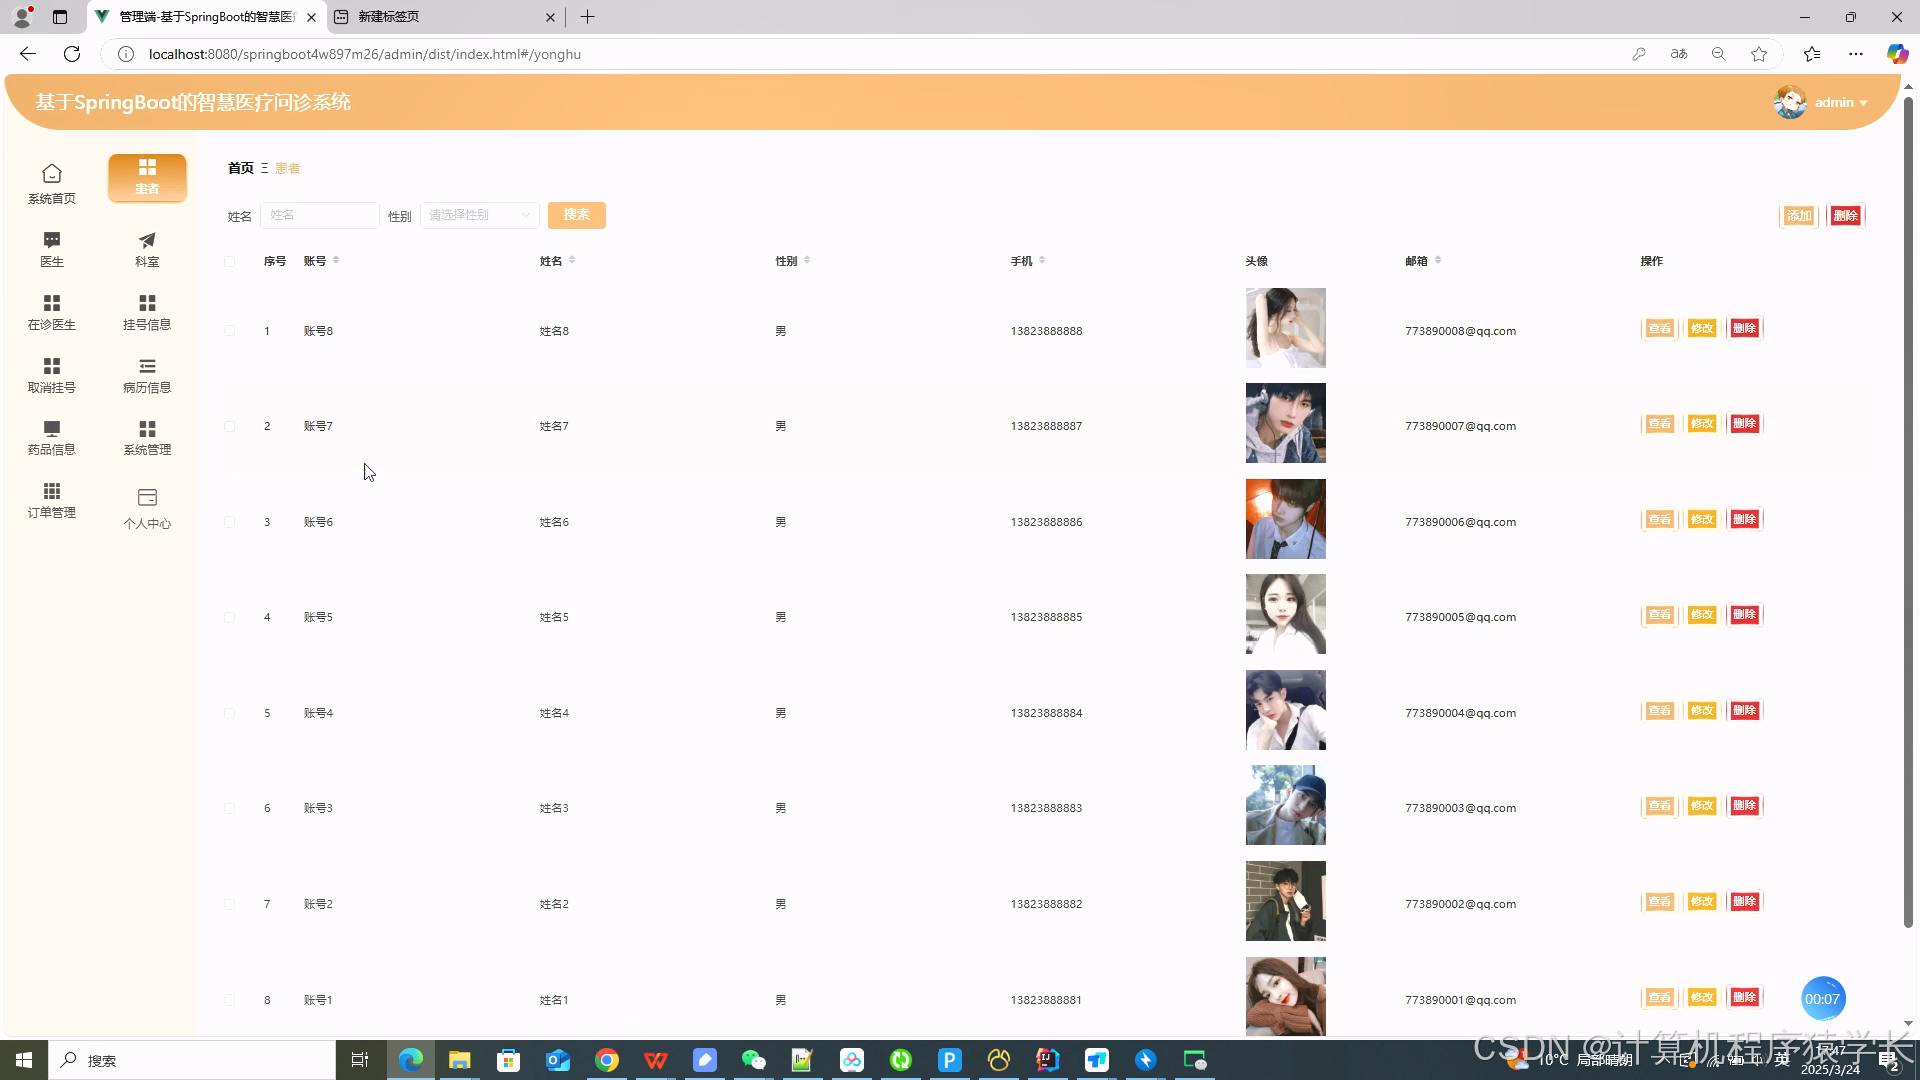Image resolution: width=1920 pixels, height=1080 pixels.
Task: Open 个人中心 card icon
Action: (x=147, y=497)
